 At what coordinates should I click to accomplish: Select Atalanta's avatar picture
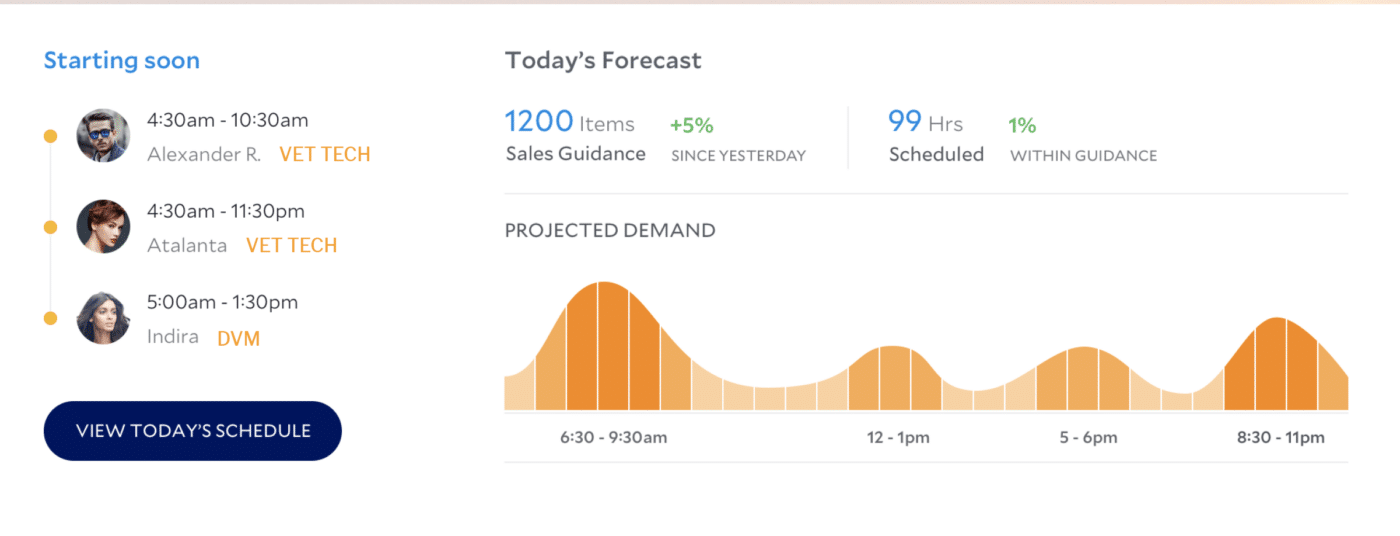coord(103,226)
